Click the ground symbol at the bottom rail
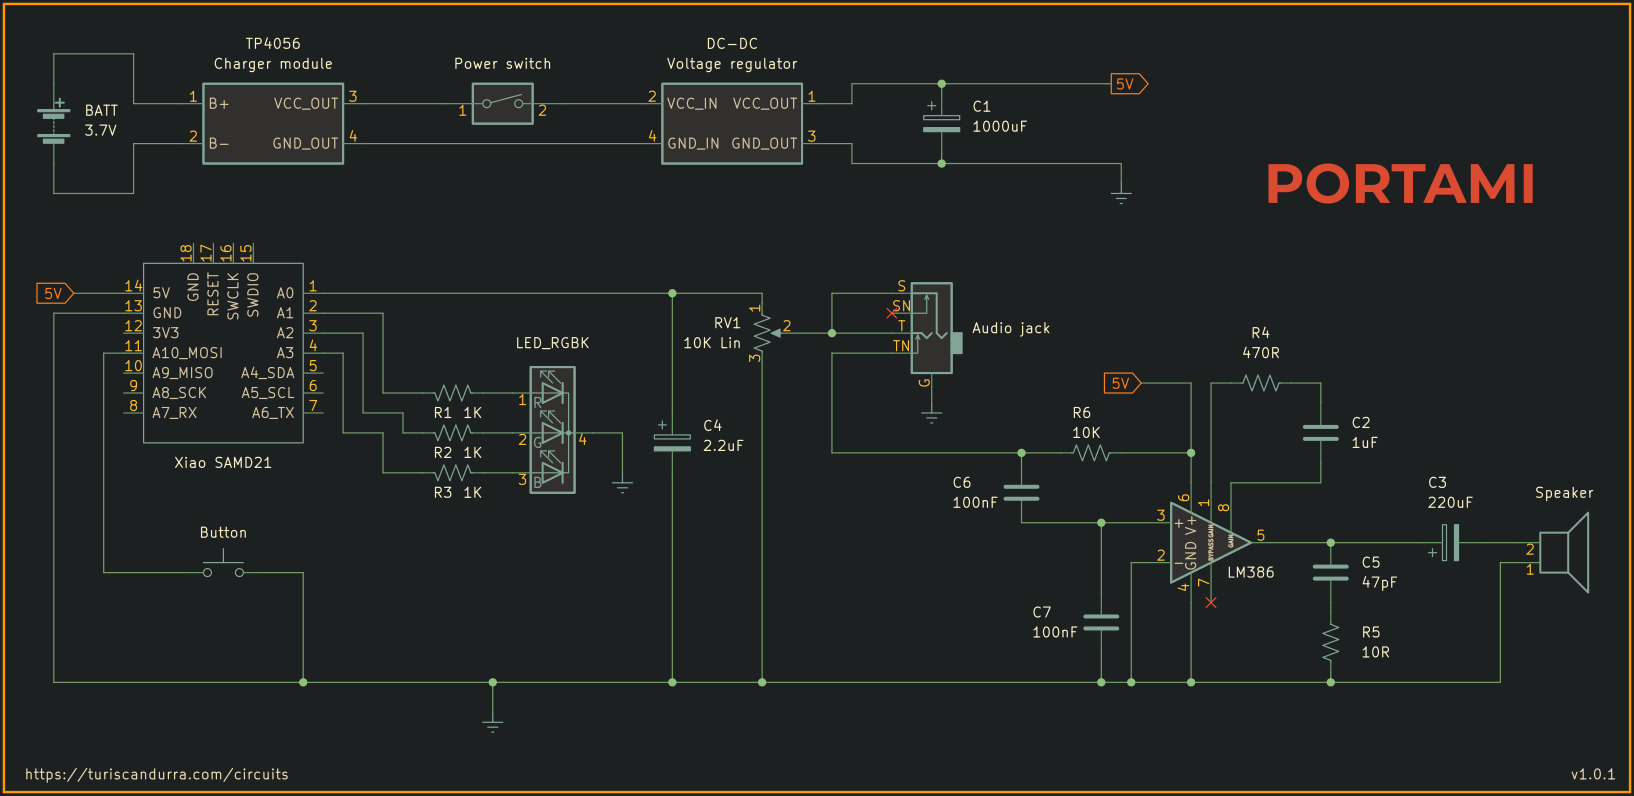The width and height of the screenshot is (1634, 796). tap(492, 726)
